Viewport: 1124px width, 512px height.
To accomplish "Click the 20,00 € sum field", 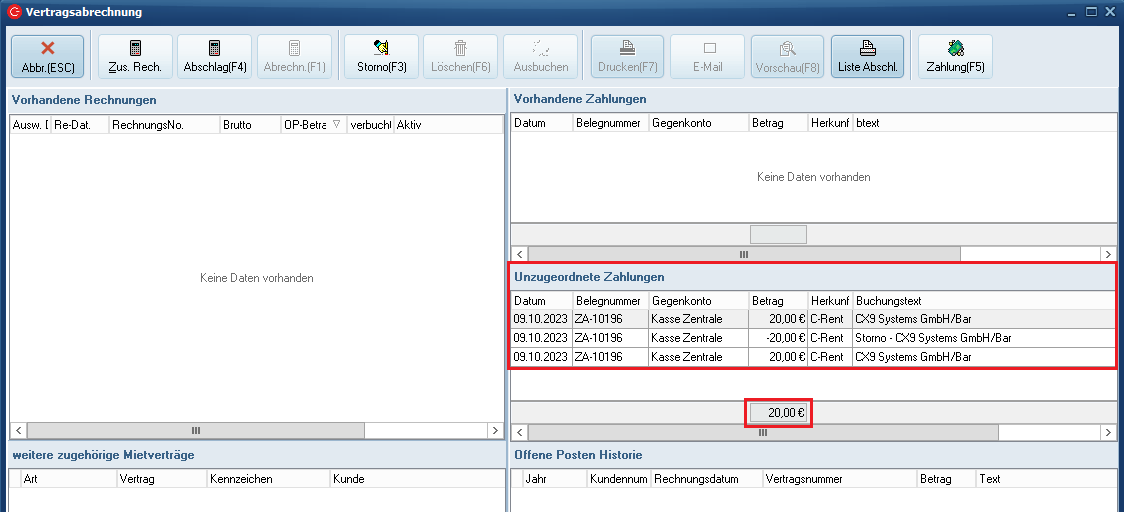I will (778, 413).
